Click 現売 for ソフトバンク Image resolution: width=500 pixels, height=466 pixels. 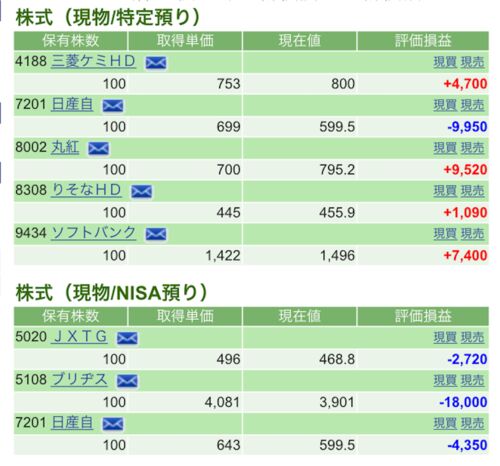(x=472, y=234)
